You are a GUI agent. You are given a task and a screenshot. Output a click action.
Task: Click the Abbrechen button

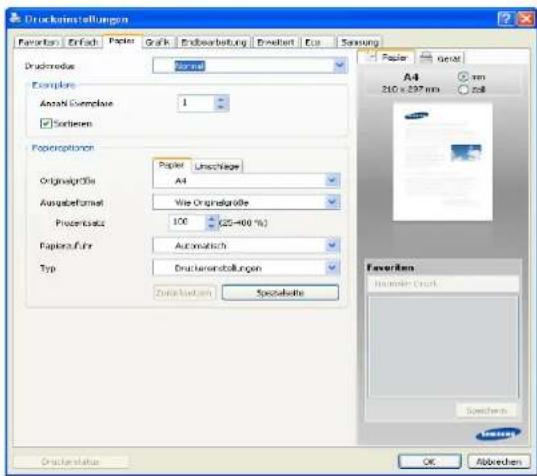(499, 462)
